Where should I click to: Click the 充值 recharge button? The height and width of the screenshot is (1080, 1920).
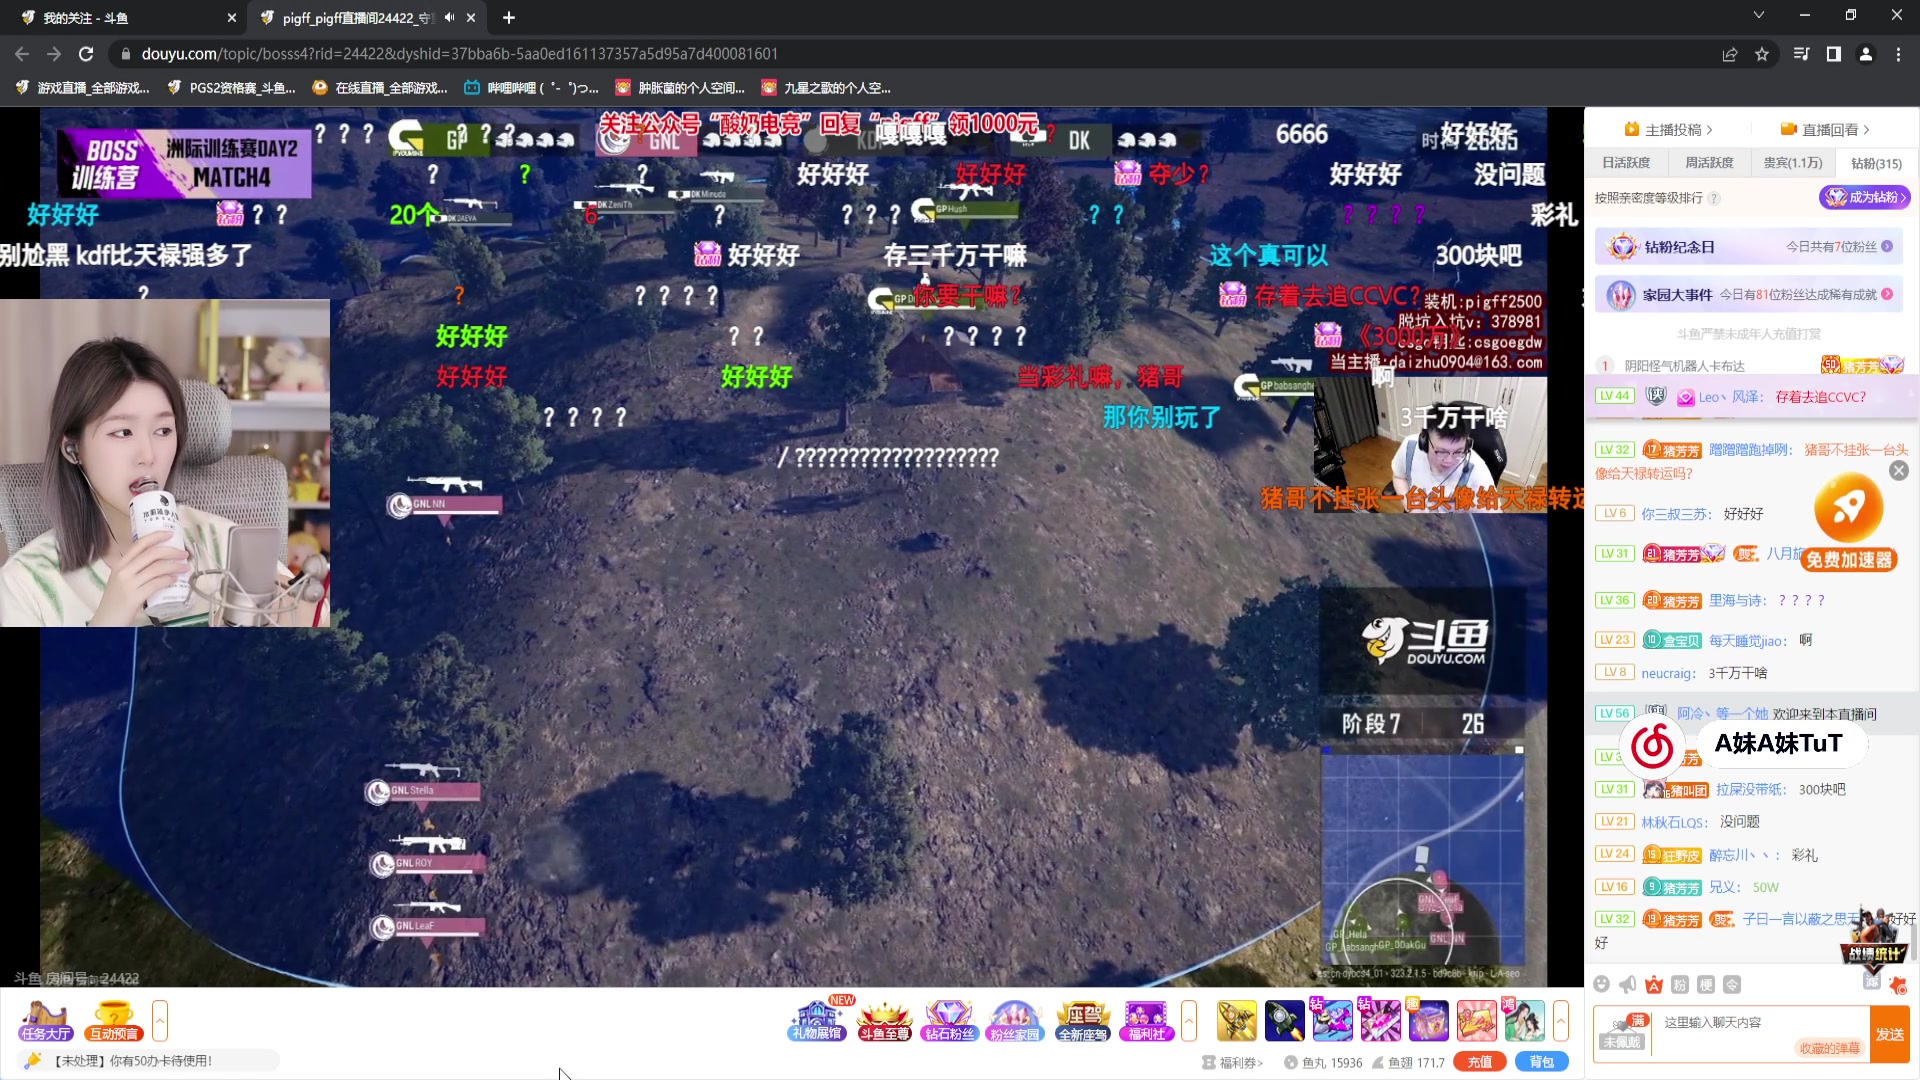click(x=1481, y=1062)
